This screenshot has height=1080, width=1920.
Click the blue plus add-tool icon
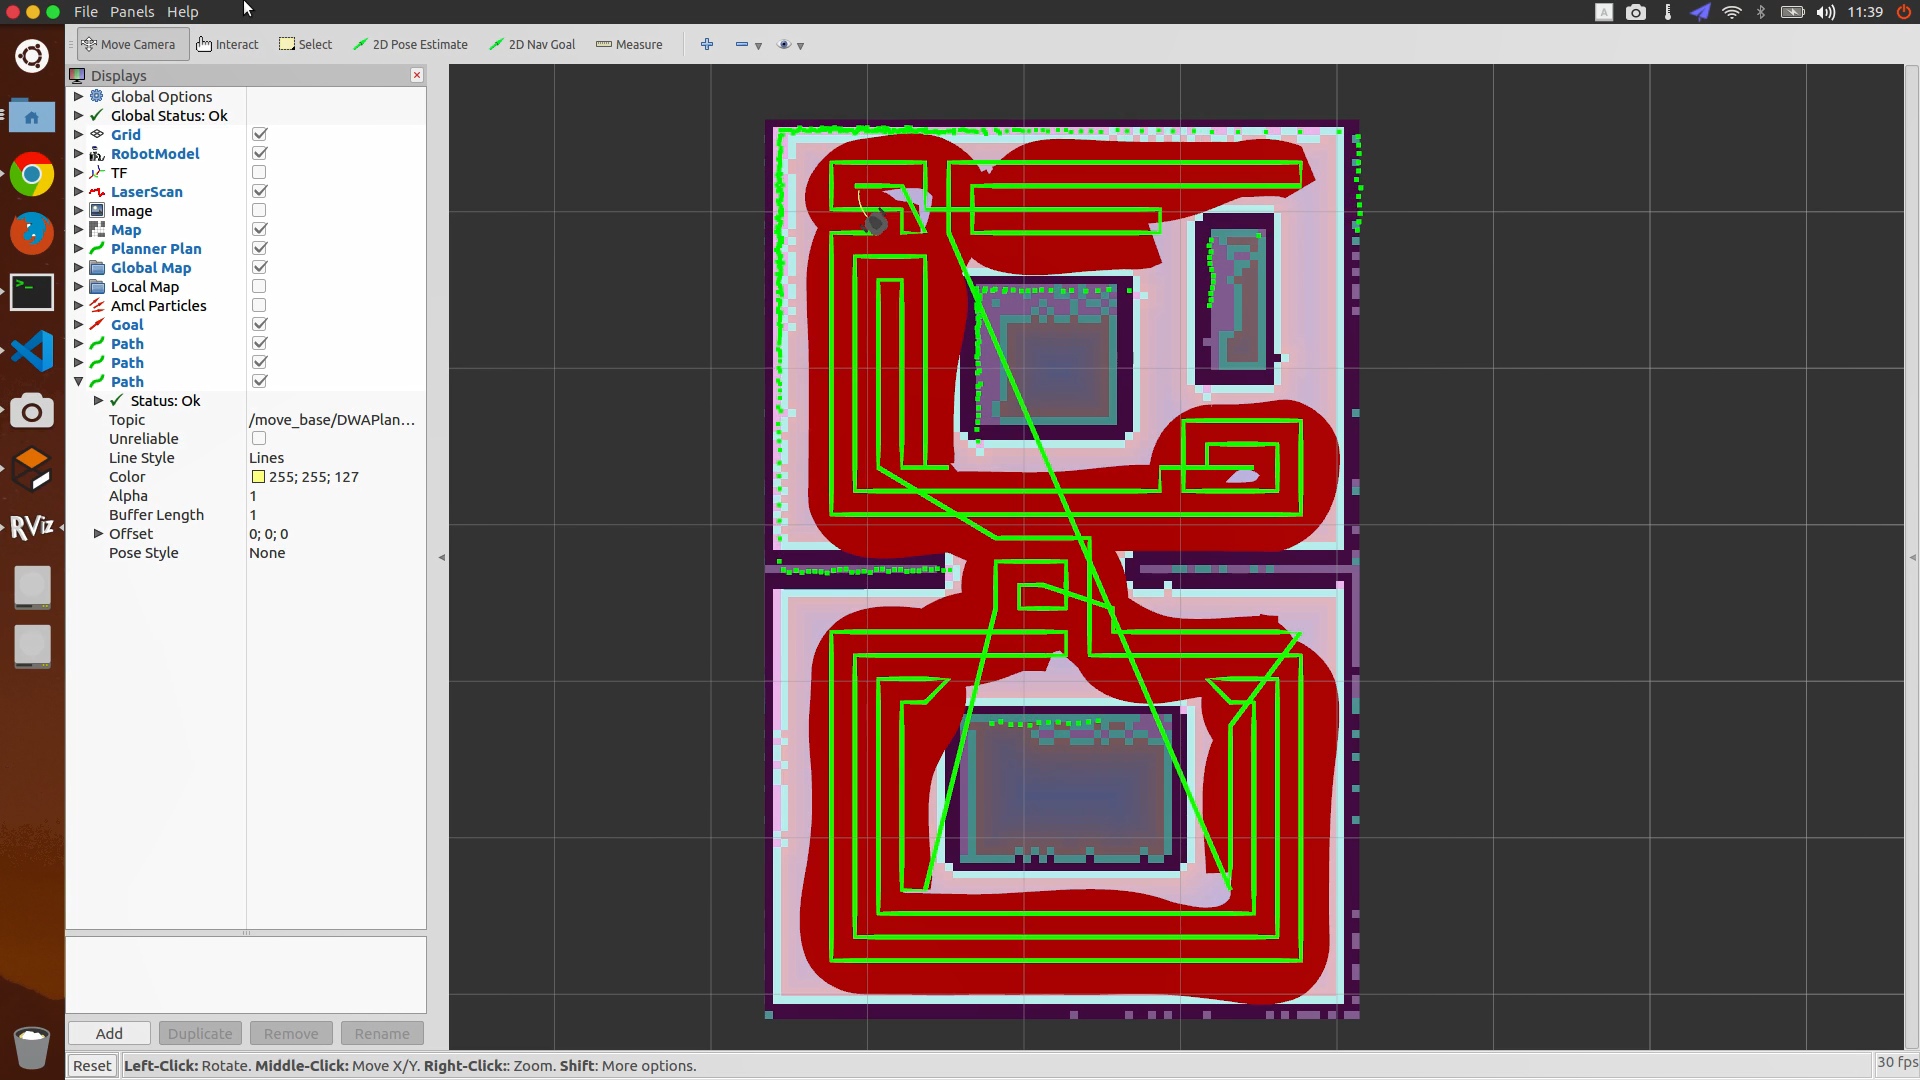pyautogui.click(x=707, y=44)
